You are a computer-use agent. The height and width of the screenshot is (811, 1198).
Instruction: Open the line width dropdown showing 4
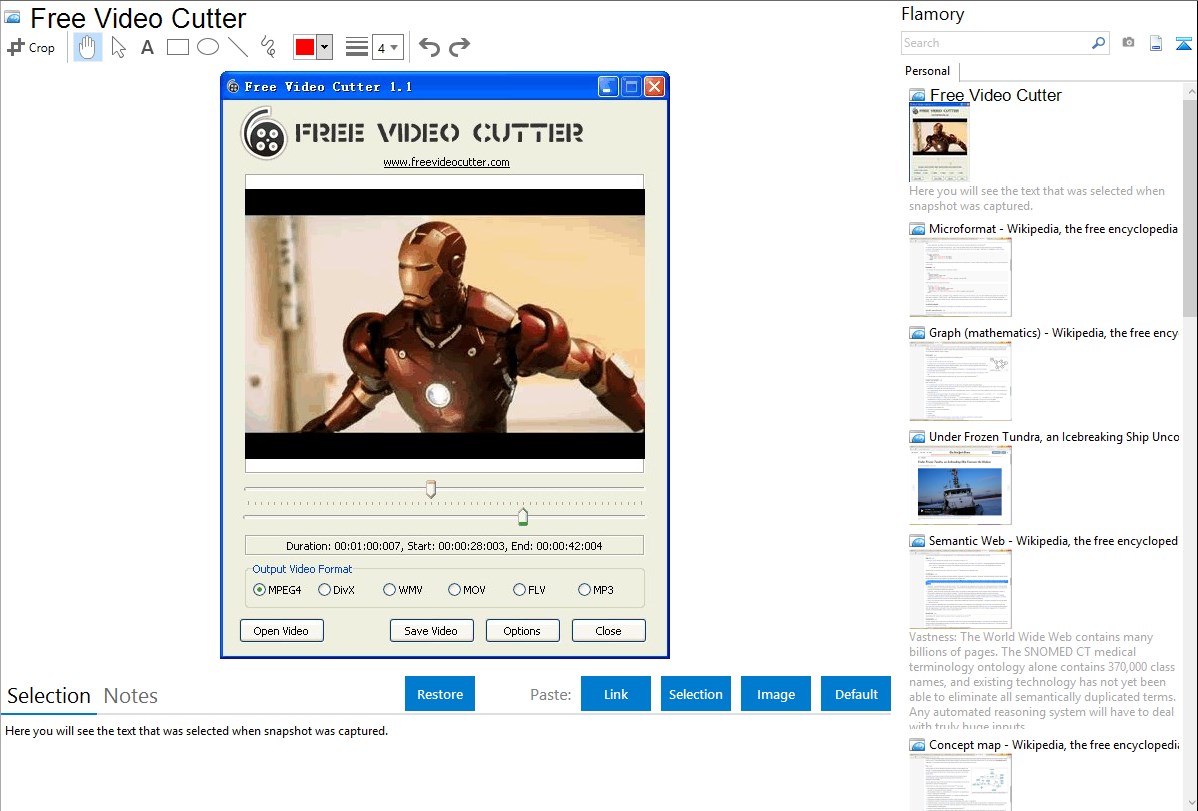[x=388, y=47]
